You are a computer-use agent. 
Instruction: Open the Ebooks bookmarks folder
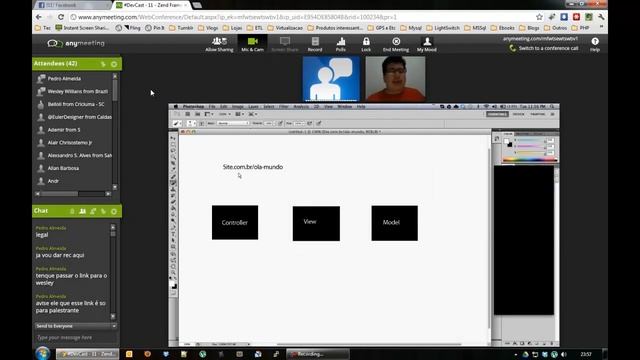[x=502, y=28]
